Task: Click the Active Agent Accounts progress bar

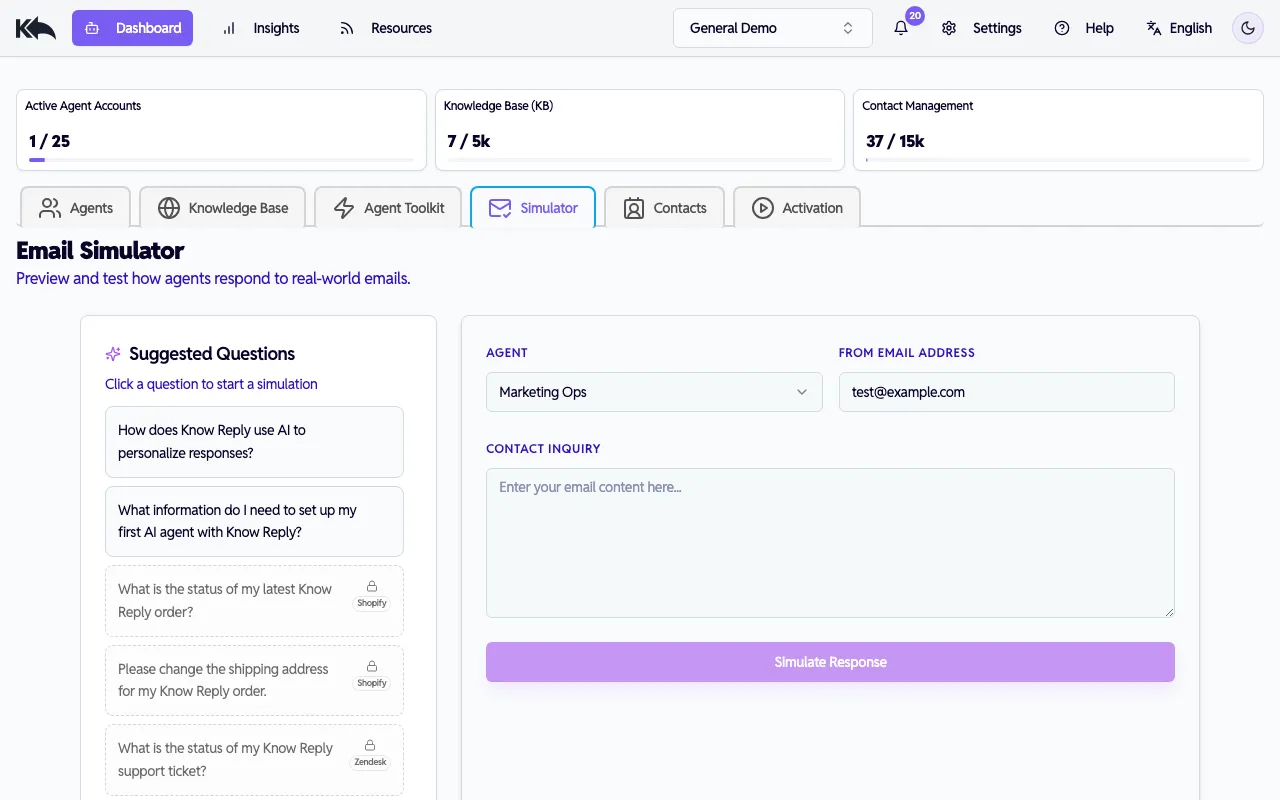Action: 221,160
